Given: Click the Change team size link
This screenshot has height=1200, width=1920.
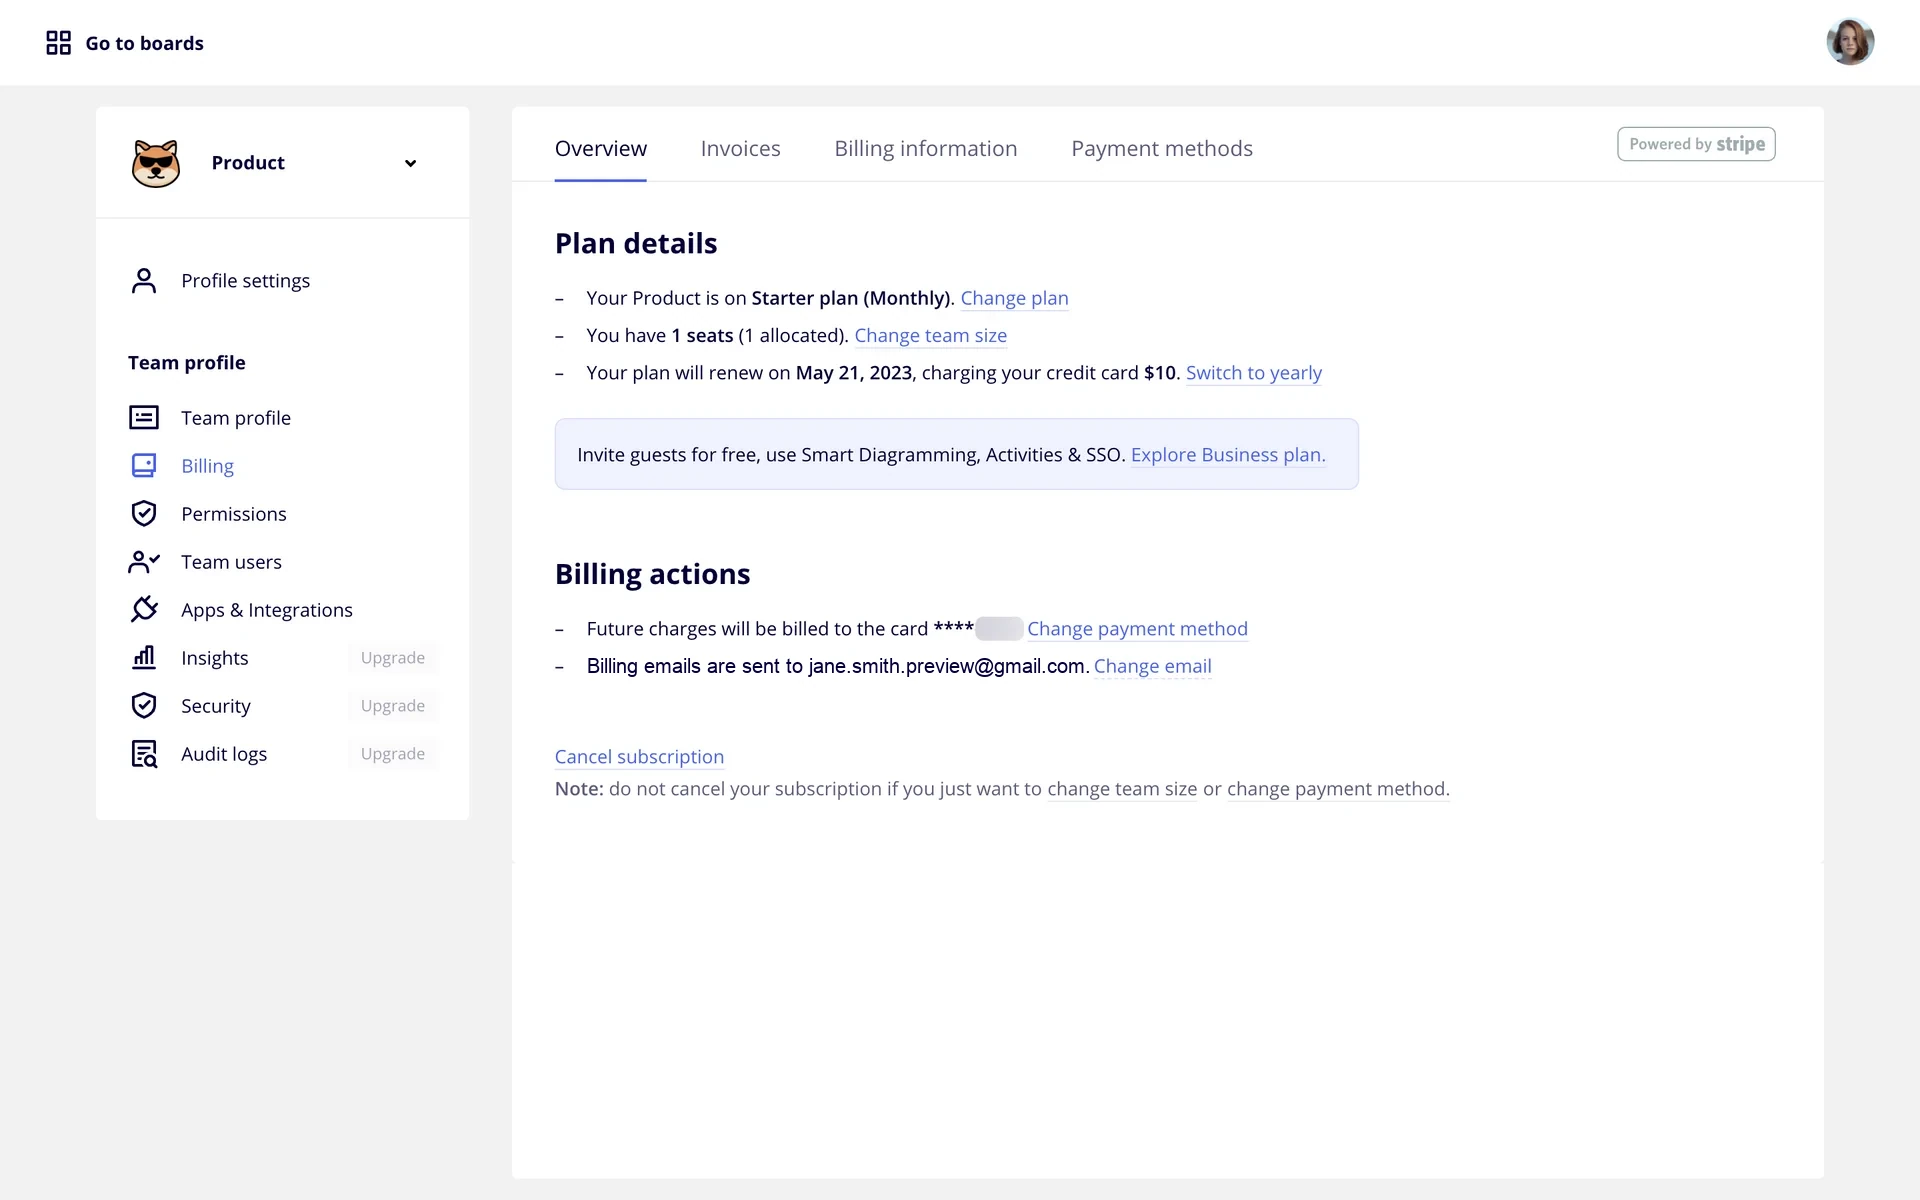Looking at the screenshot, I should point(930,336).
